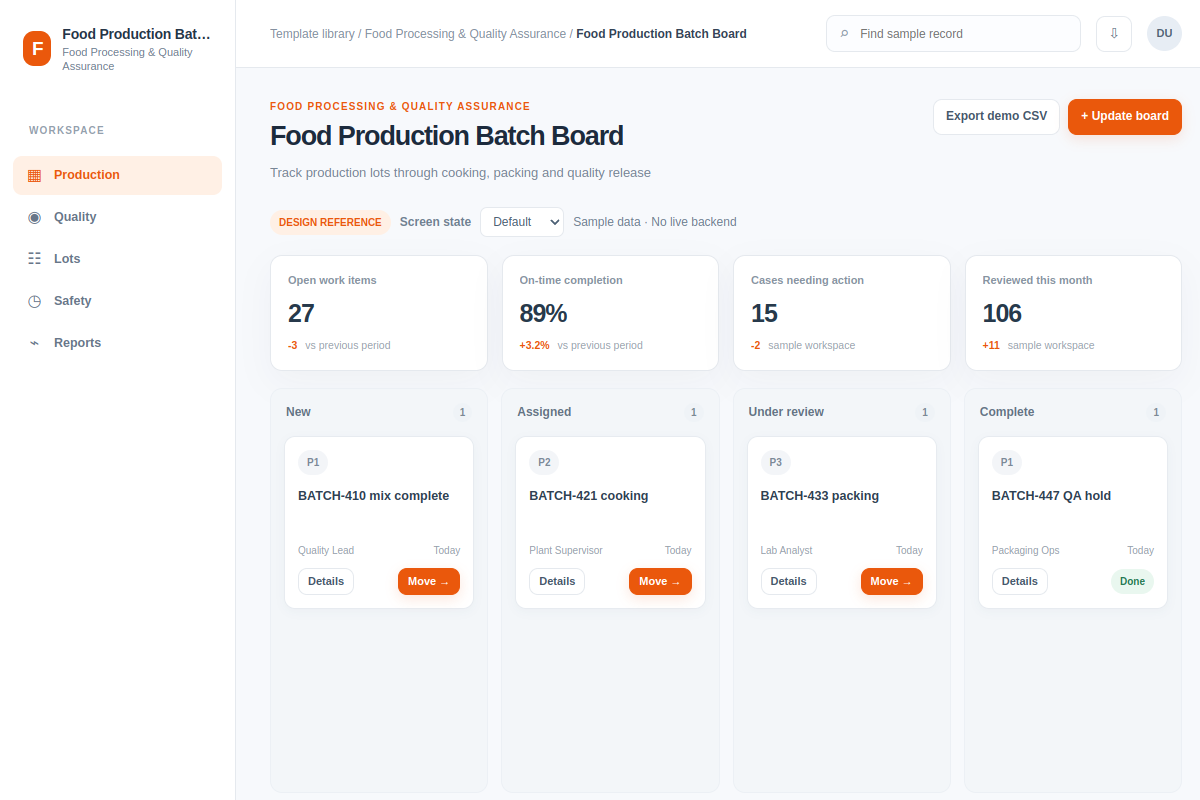This screenshot has width=1200, height=800.
Task: Open the Screen state Default dropdown
Action: [522, 222]
